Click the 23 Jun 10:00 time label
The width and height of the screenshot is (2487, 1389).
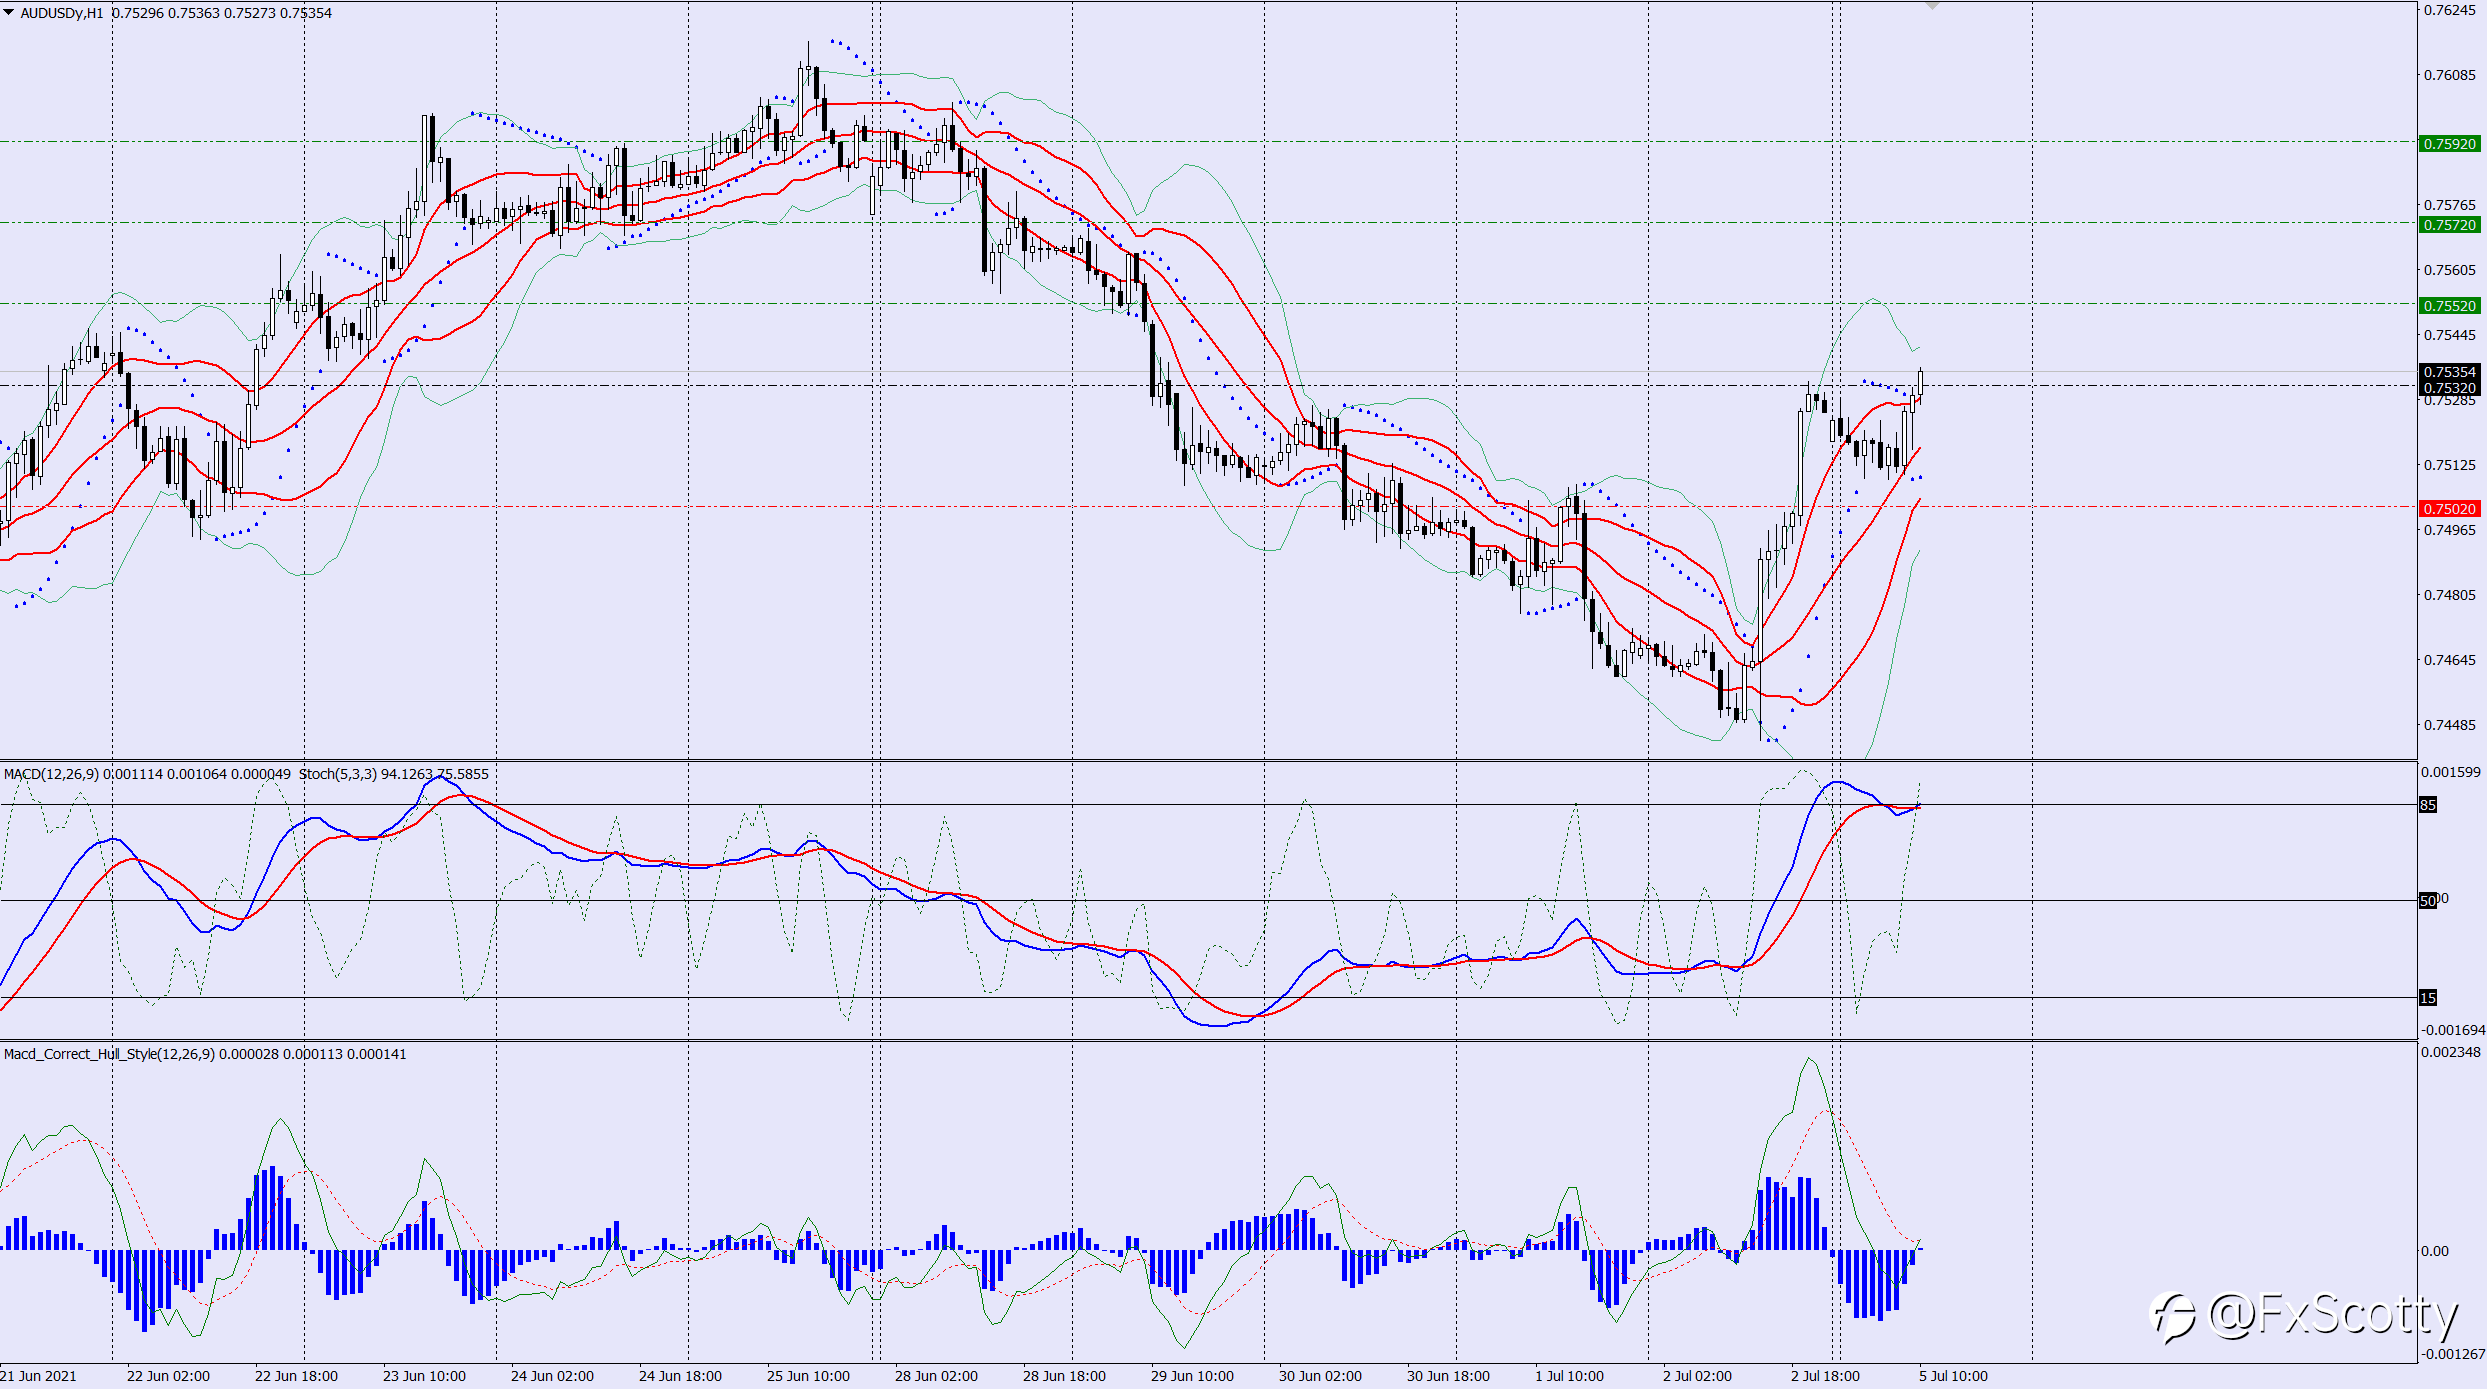point(424,1376)
